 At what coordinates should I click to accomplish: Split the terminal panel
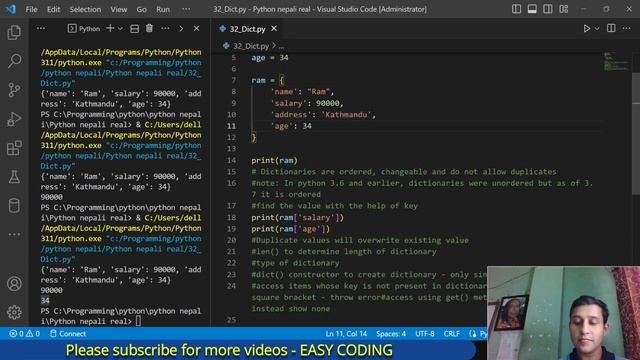point(134,29)
